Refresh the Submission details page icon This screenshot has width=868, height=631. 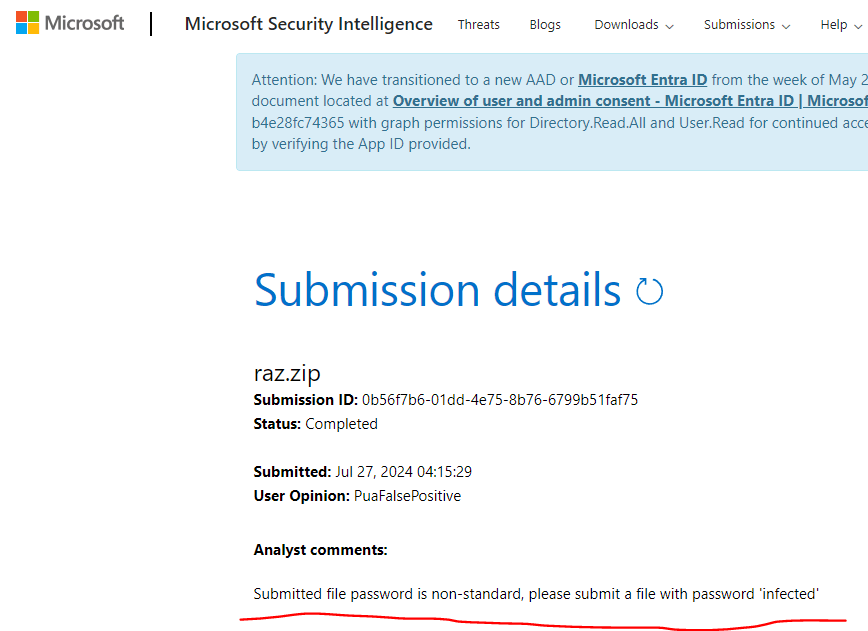[650, 291]
